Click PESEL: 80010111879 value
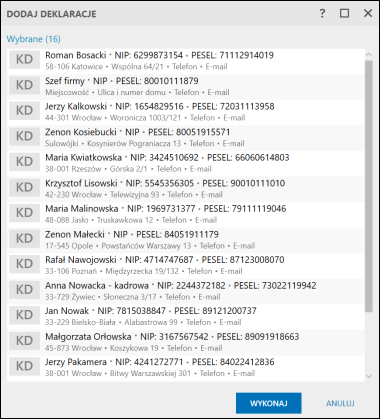The height and width of the screenshot is (419, 380). tap(157, 81)
